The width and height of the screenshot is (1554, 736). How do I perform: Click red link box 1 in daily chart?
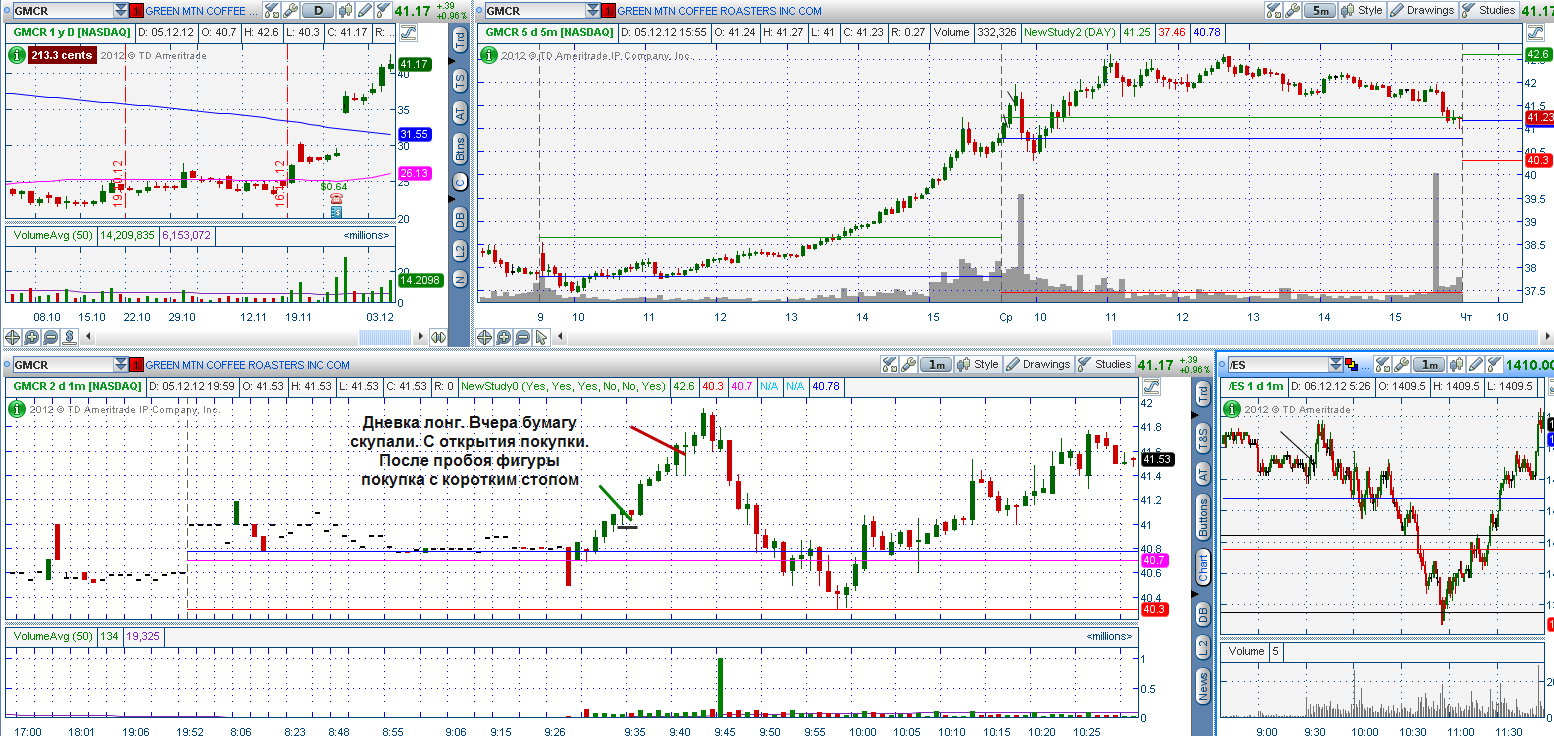135,11
